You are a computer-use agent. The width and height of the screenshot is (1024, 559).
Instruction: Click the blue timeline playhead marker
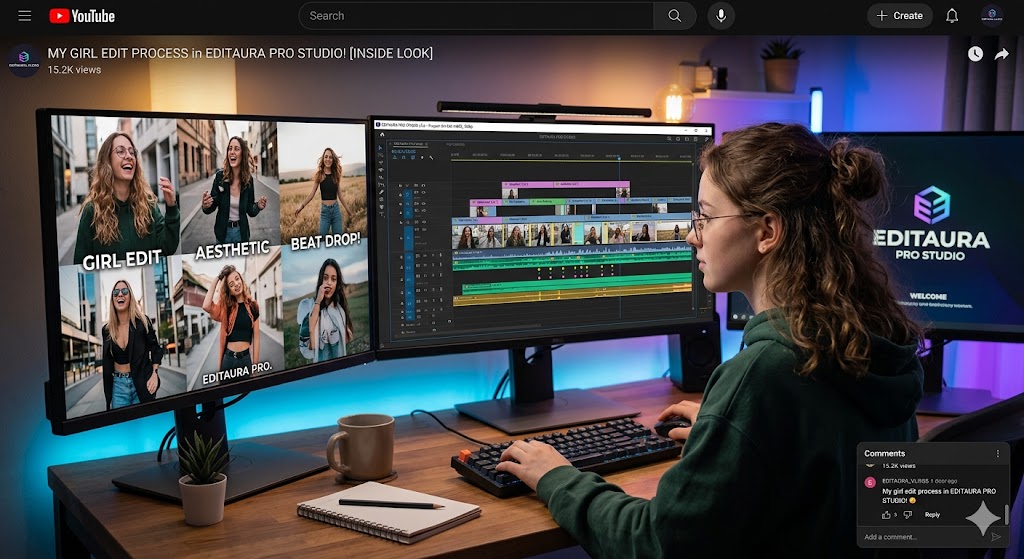coord(618,157)
